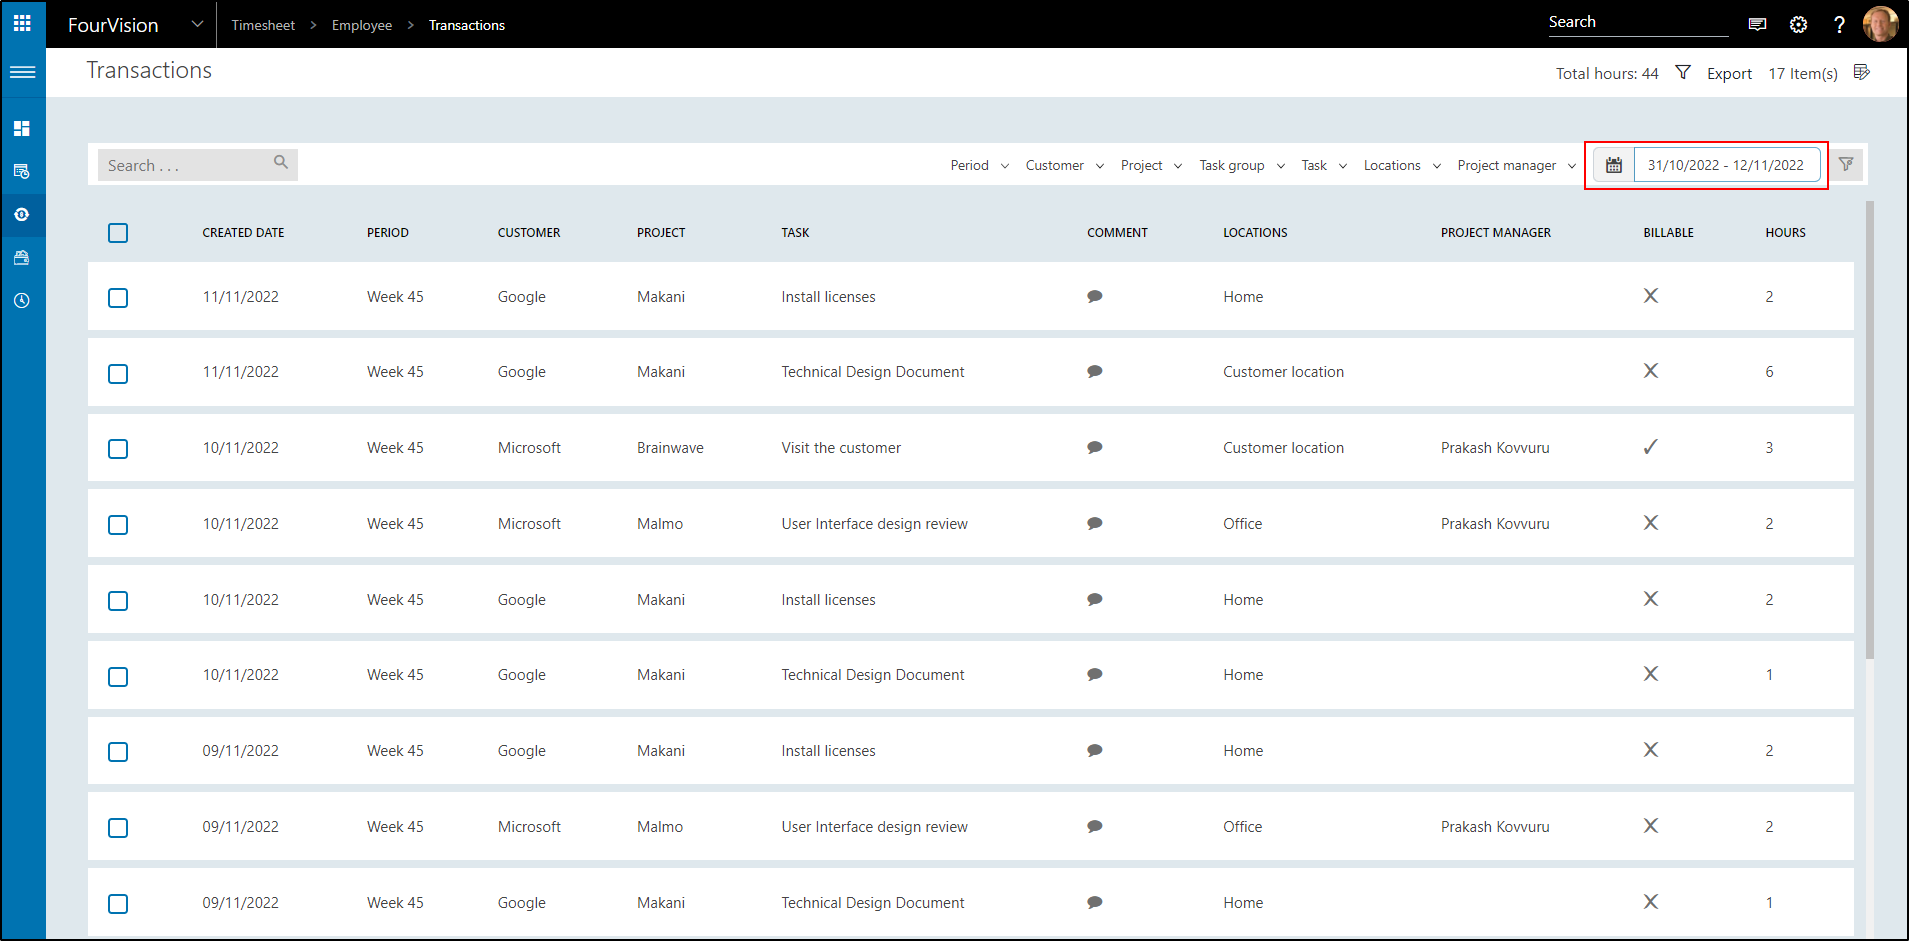The height and width of the screenshot is (941, 1909).
Task: Click the second sidebar icon below dashboard
Action: [22, 171]
